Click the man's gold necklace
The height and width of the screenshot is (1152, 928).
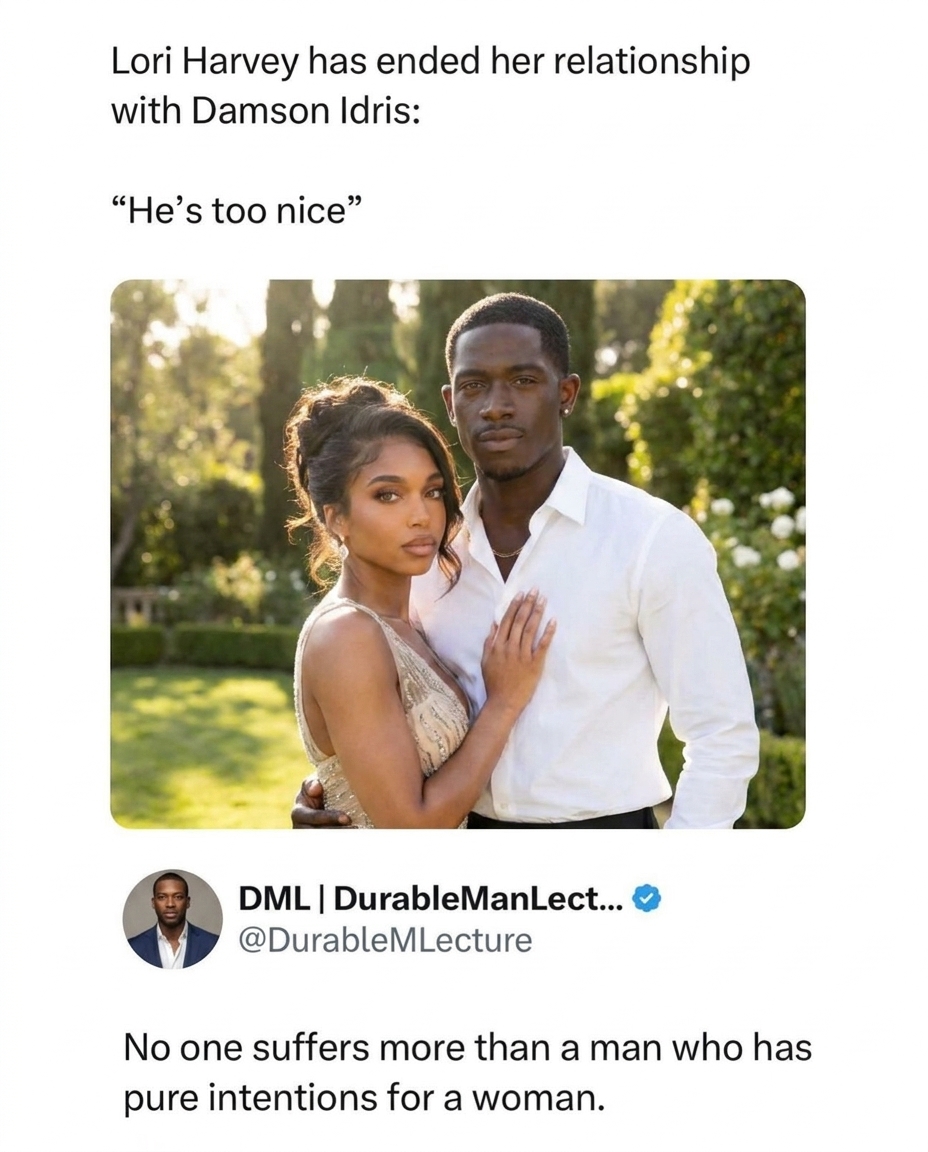508,551
